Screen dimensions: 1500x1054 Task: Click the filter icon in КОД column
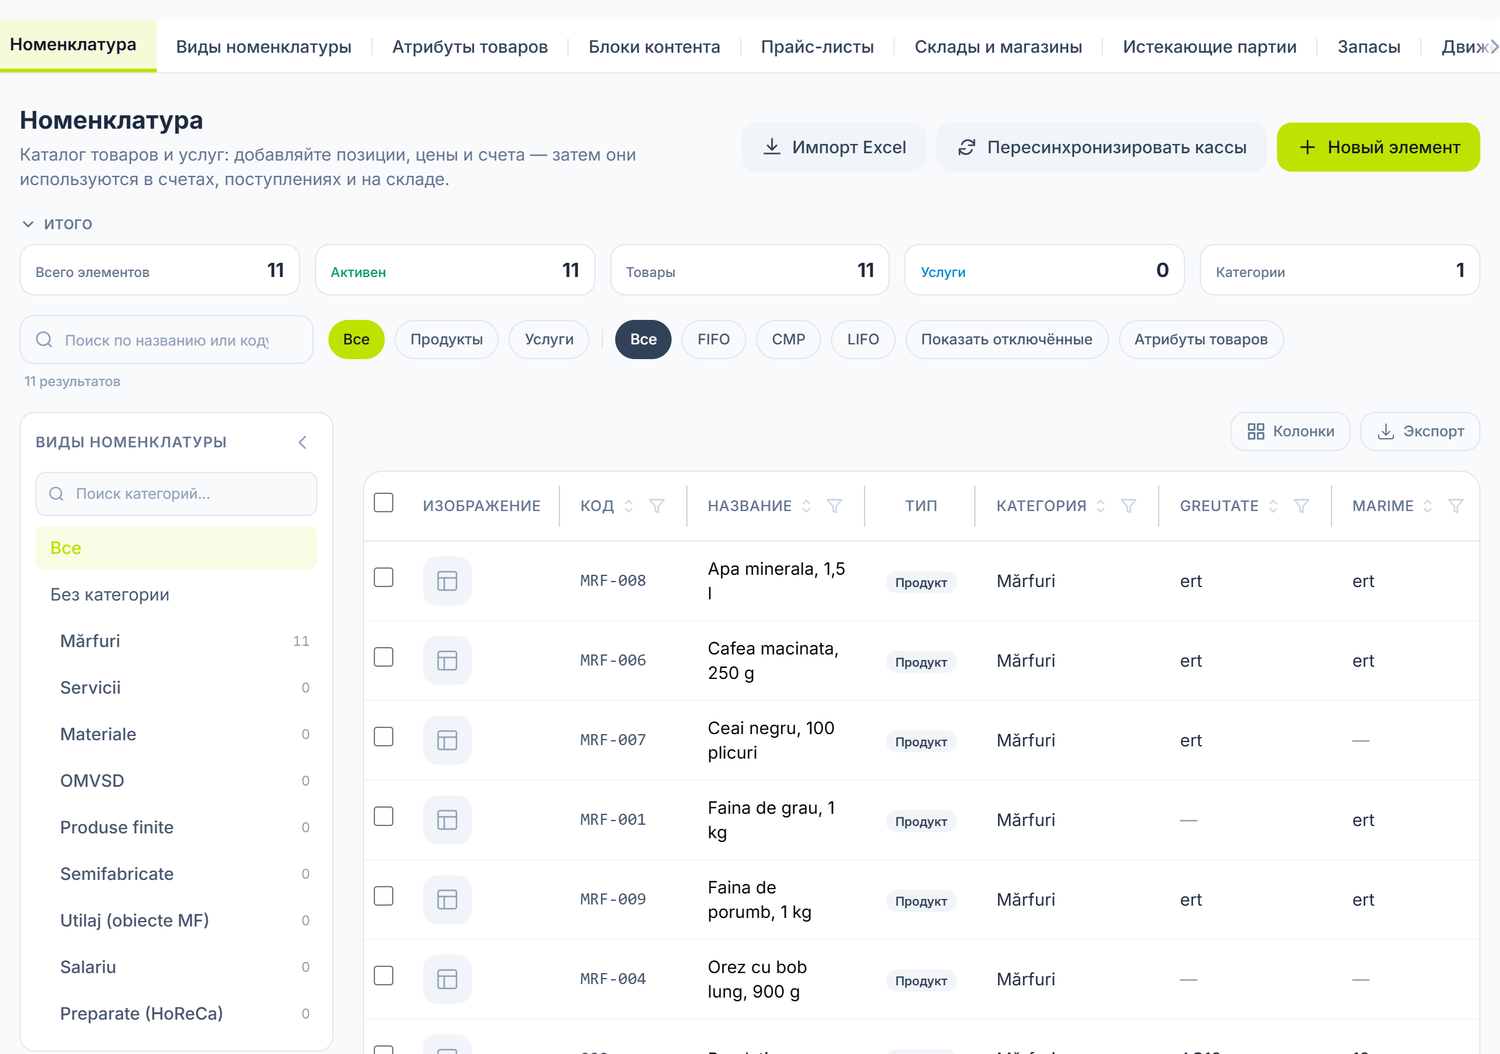pyautogui.click(x=657, y=506)
